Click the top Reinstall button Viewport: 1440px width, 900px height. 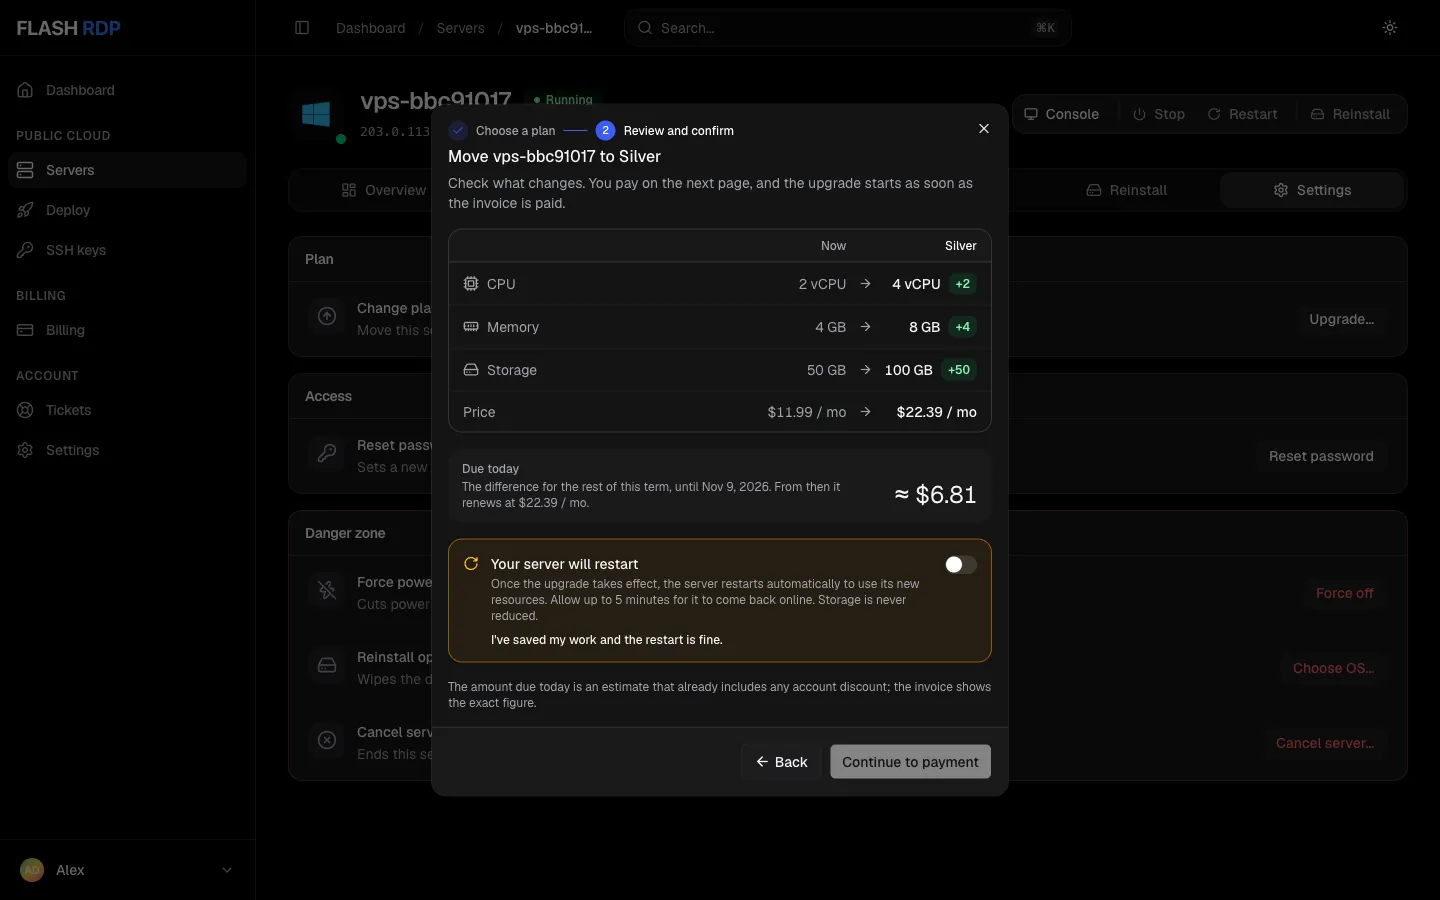tap(1350, 114)
